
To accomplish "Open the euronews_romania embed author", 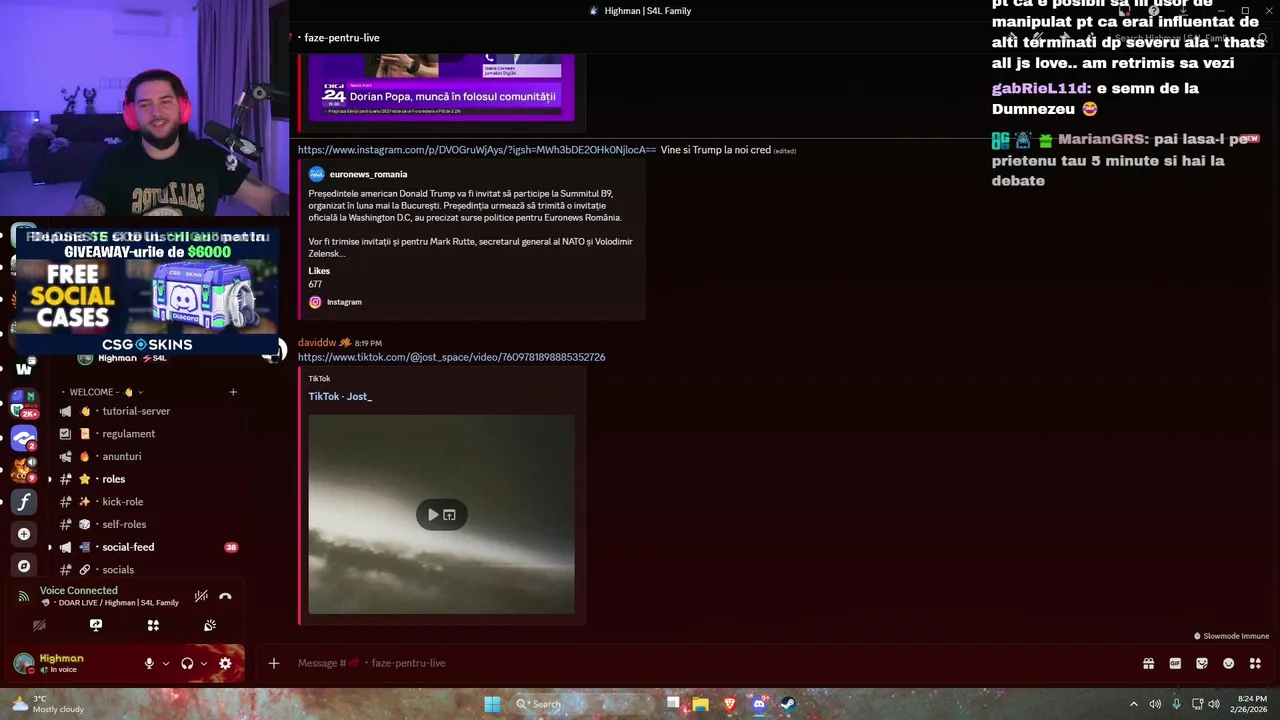I will tap(368, 174).
